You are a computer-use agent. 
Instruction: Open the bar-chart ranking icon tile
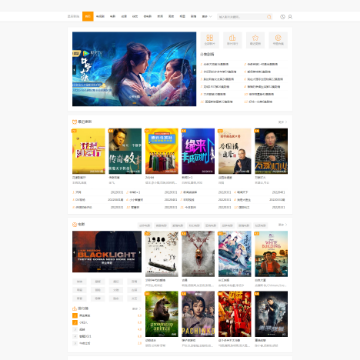pos(232,40)
